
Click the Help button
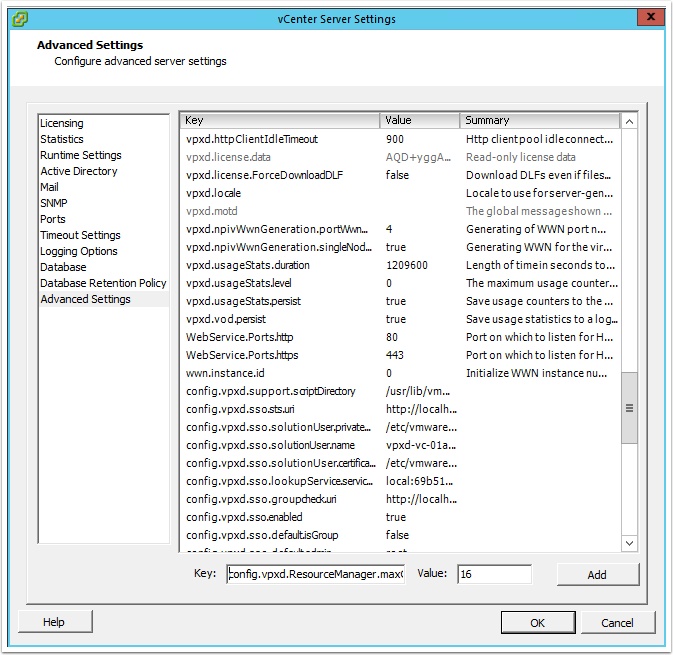click(x=55, y=622)
